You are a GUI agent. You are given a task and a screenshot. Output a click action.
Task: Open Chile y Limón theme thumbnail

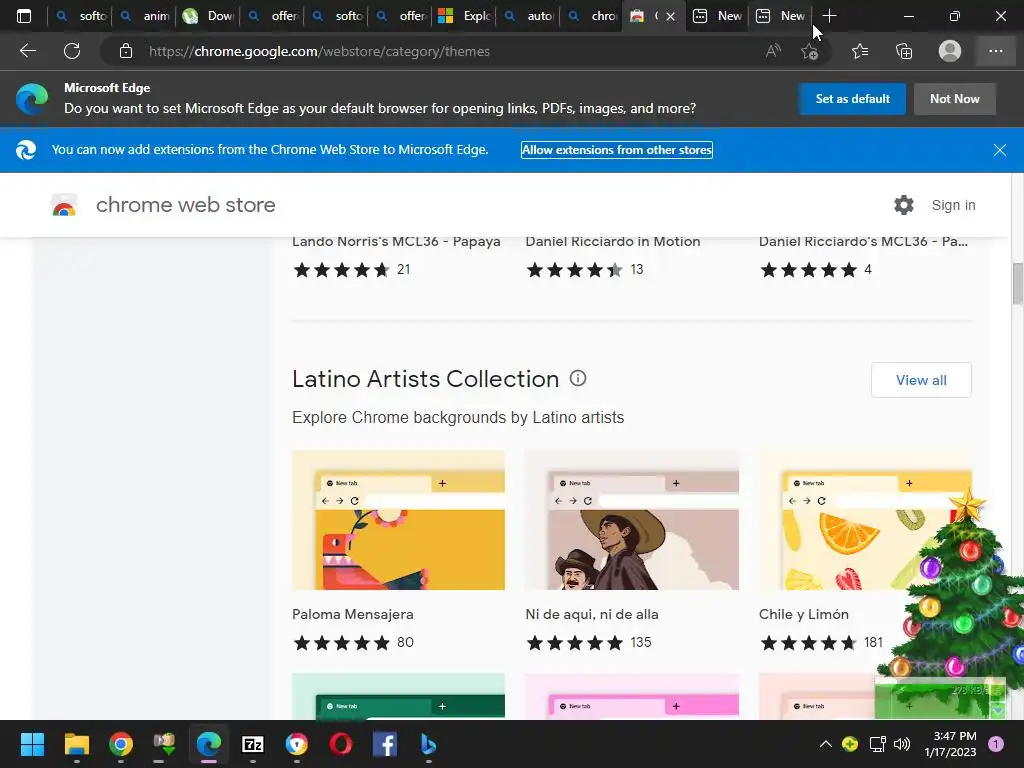(865, 520)
